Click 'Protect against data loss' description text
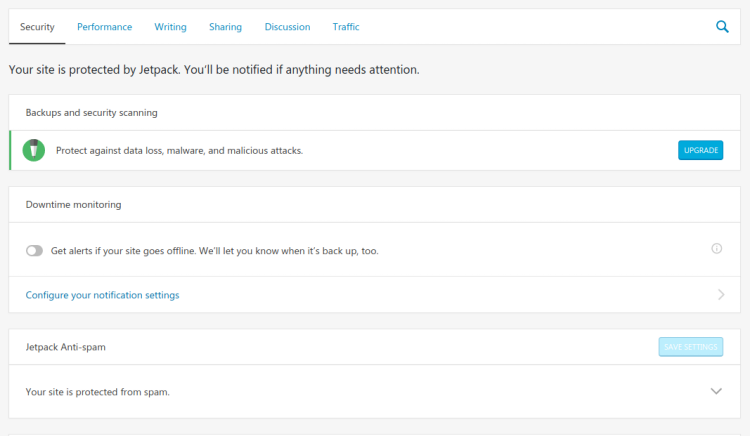Image resolution: width=750 pixels, height=436 pixels. (x=179, y=151)
